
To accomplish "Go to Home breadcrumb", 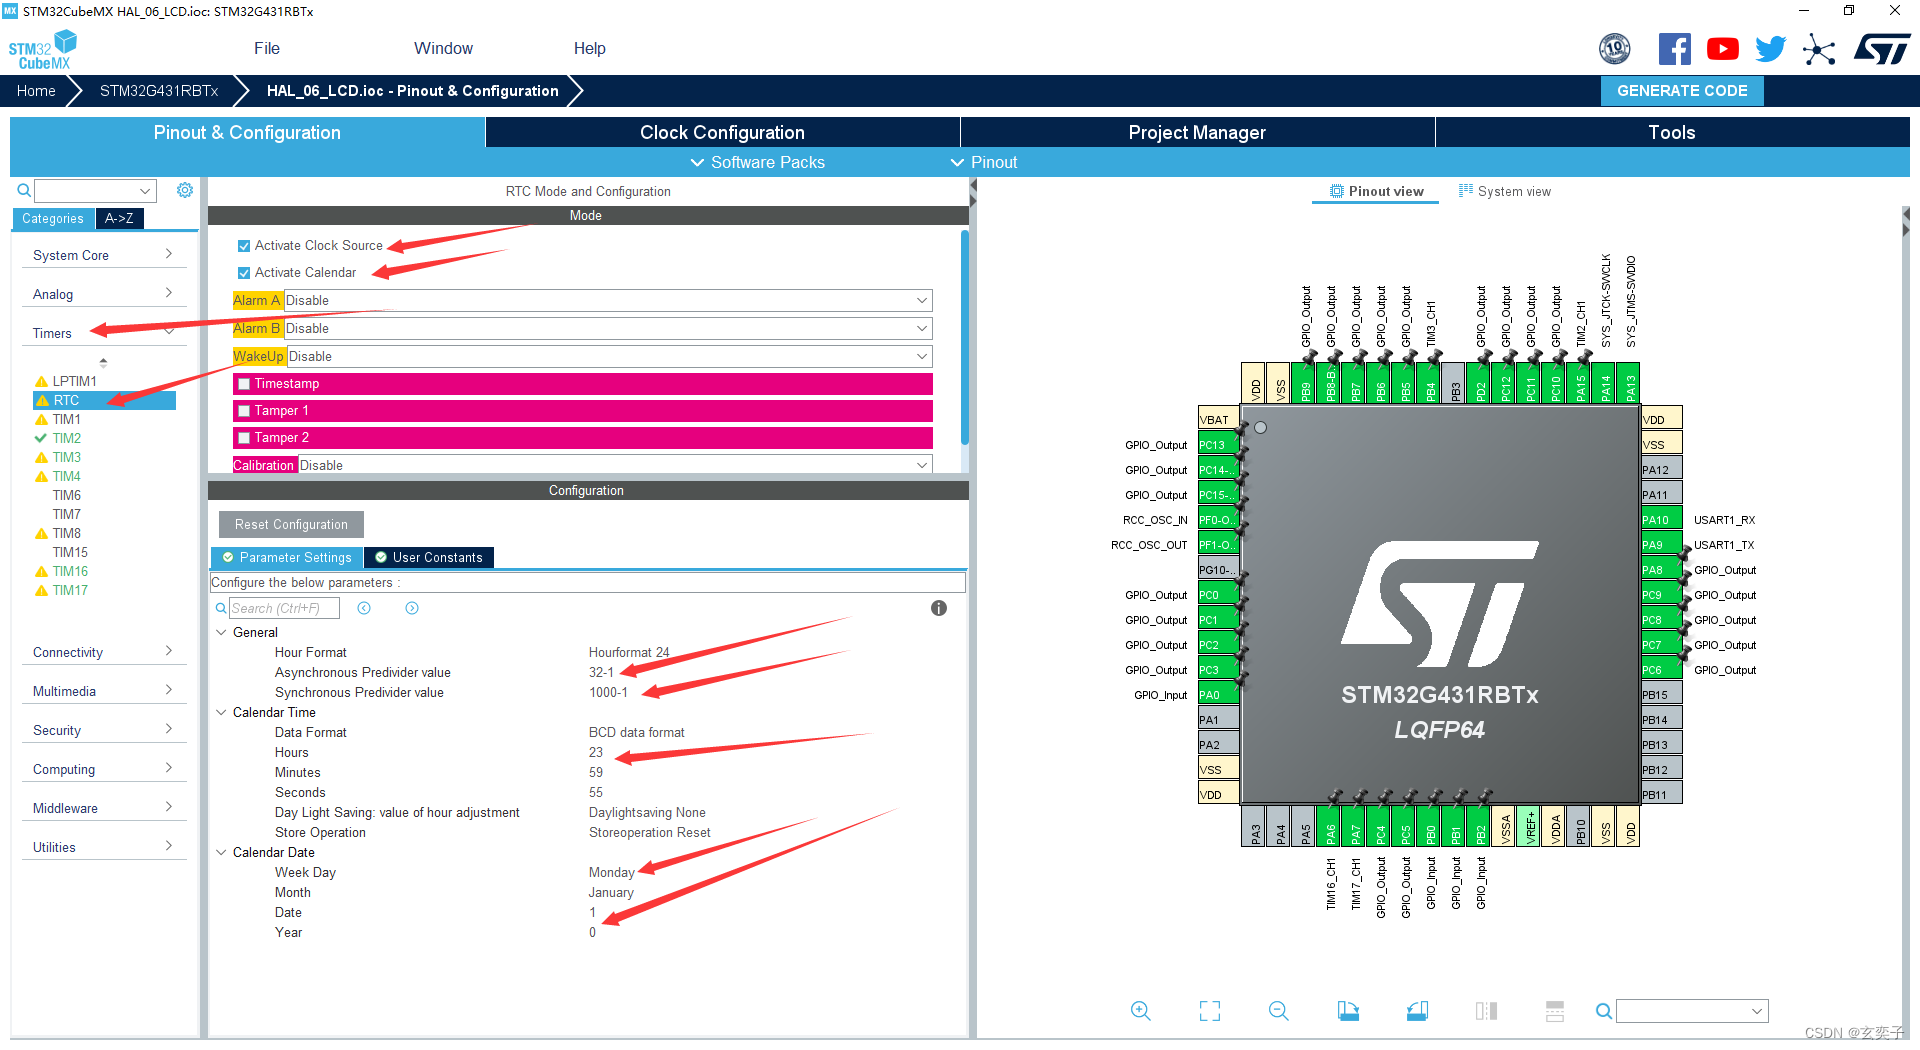I will click(36, 91).
